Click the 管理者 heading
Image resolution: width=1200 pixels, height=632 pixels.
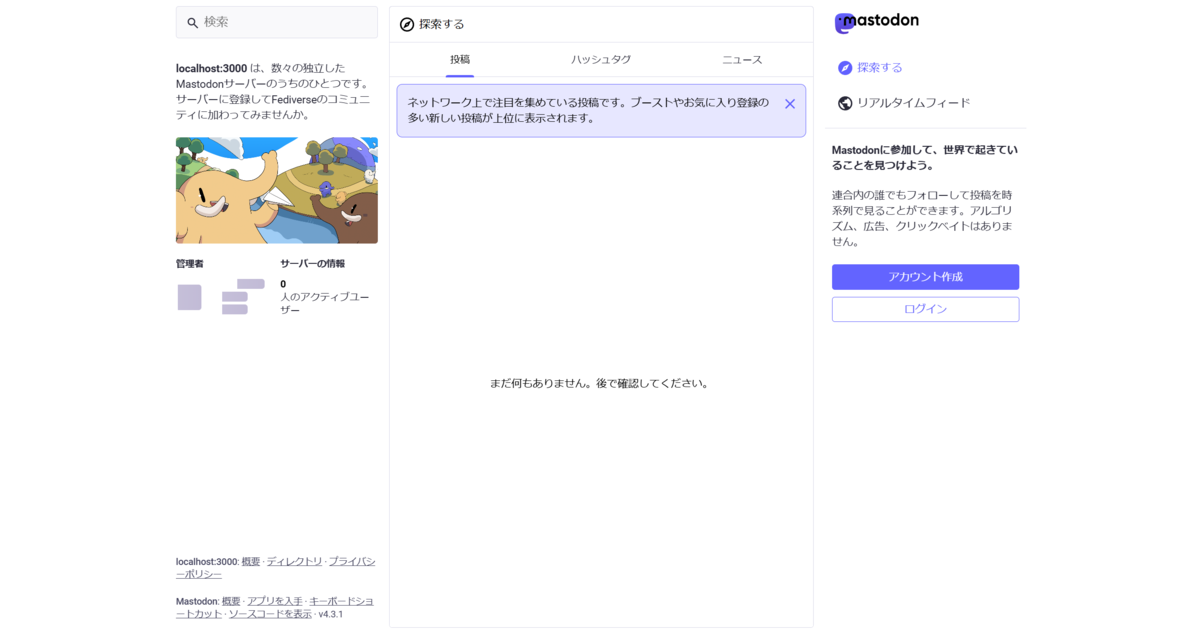(190, 264)
